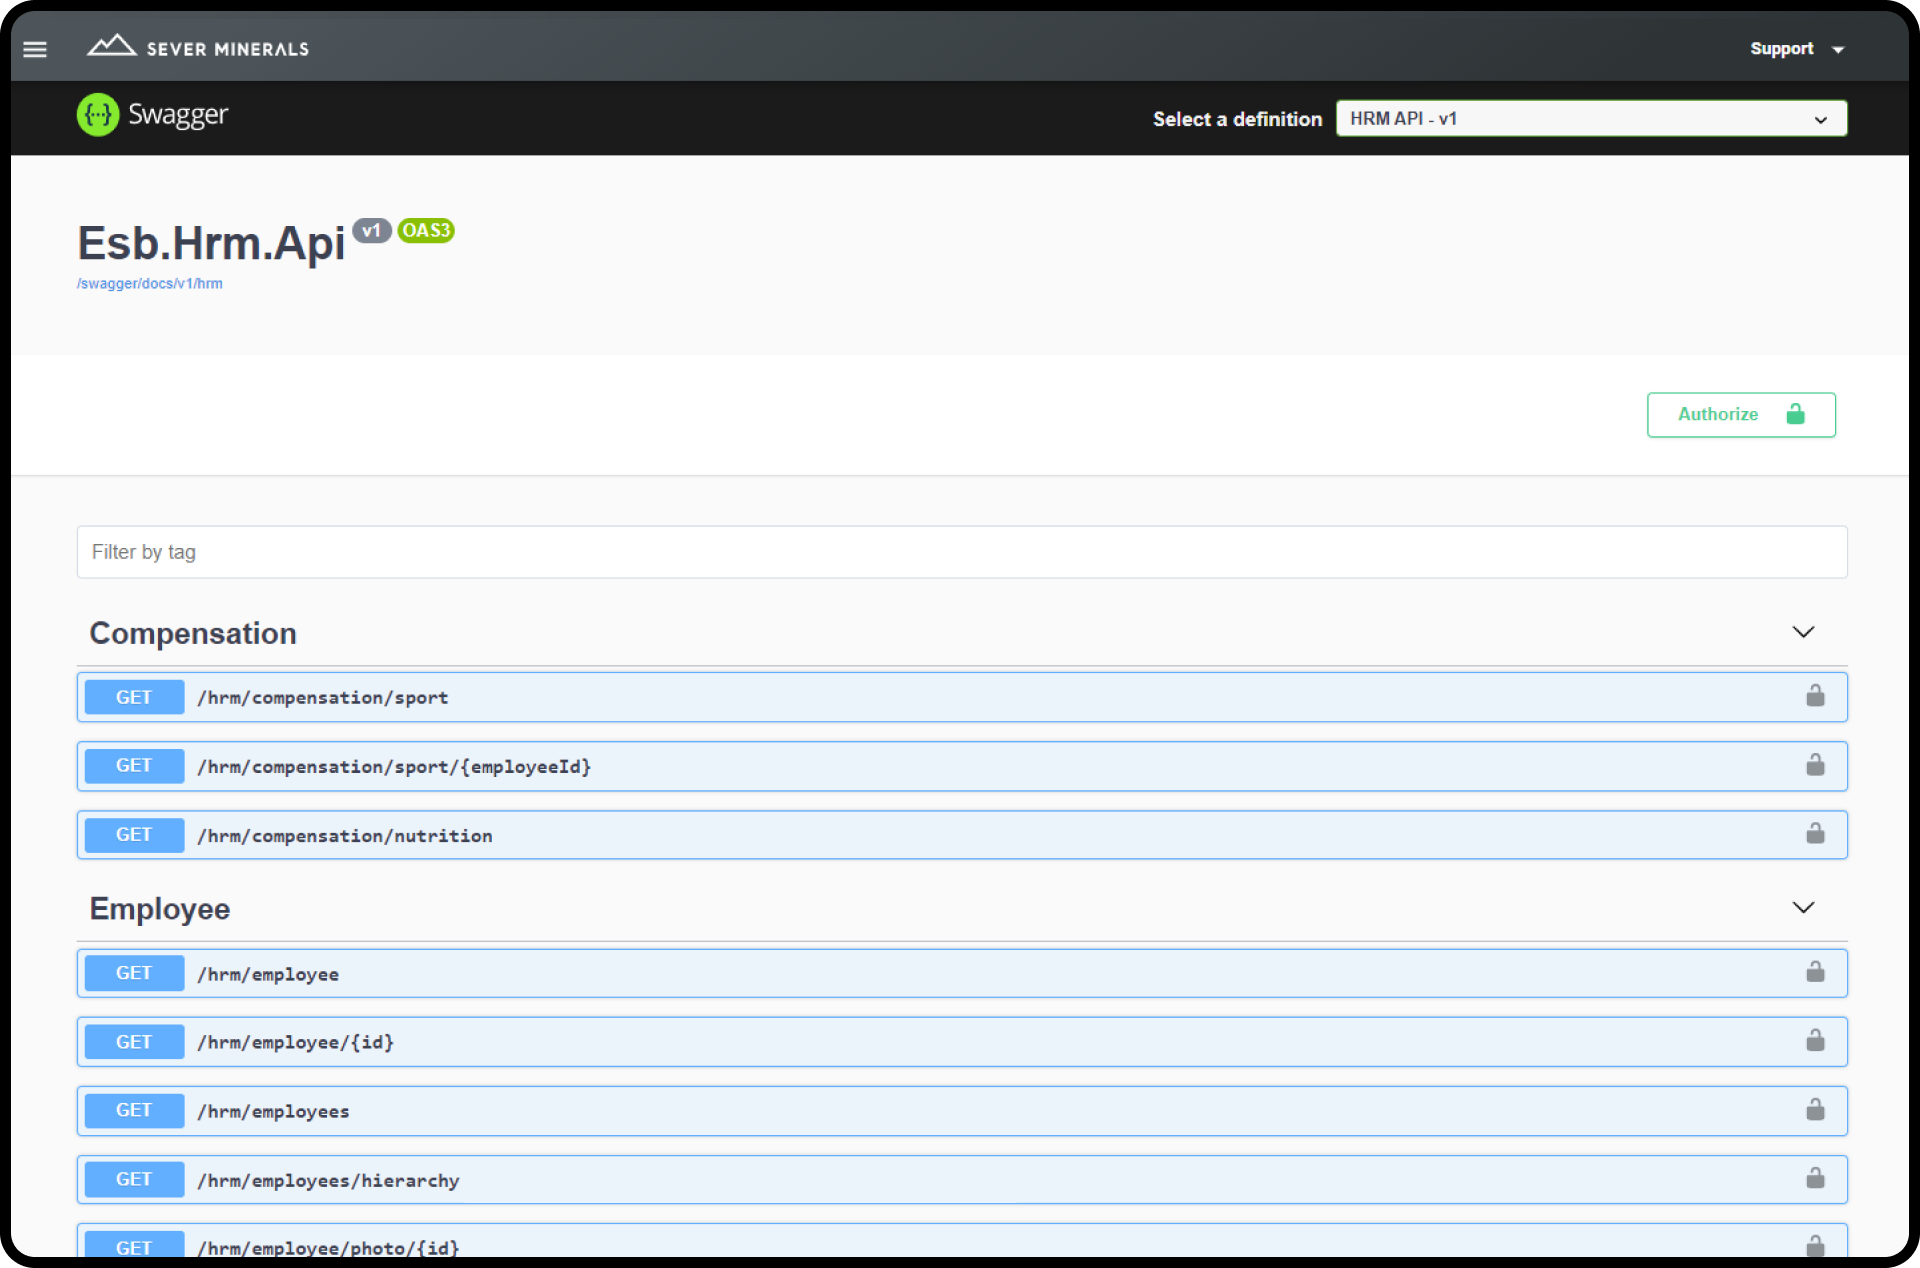
Task: Click lock icon on /hrm/employees row
Action: point(1814,1110)
